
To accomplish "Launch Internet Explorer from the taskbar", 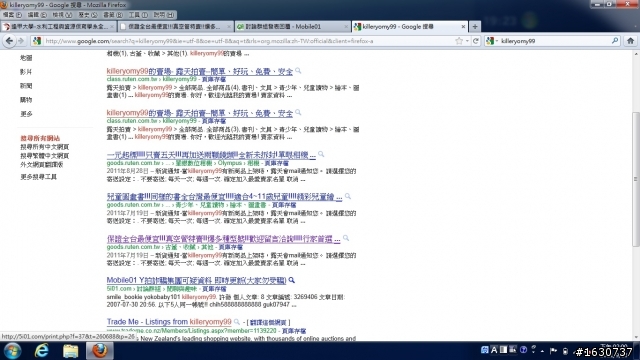I will click(x=41, y=351).
